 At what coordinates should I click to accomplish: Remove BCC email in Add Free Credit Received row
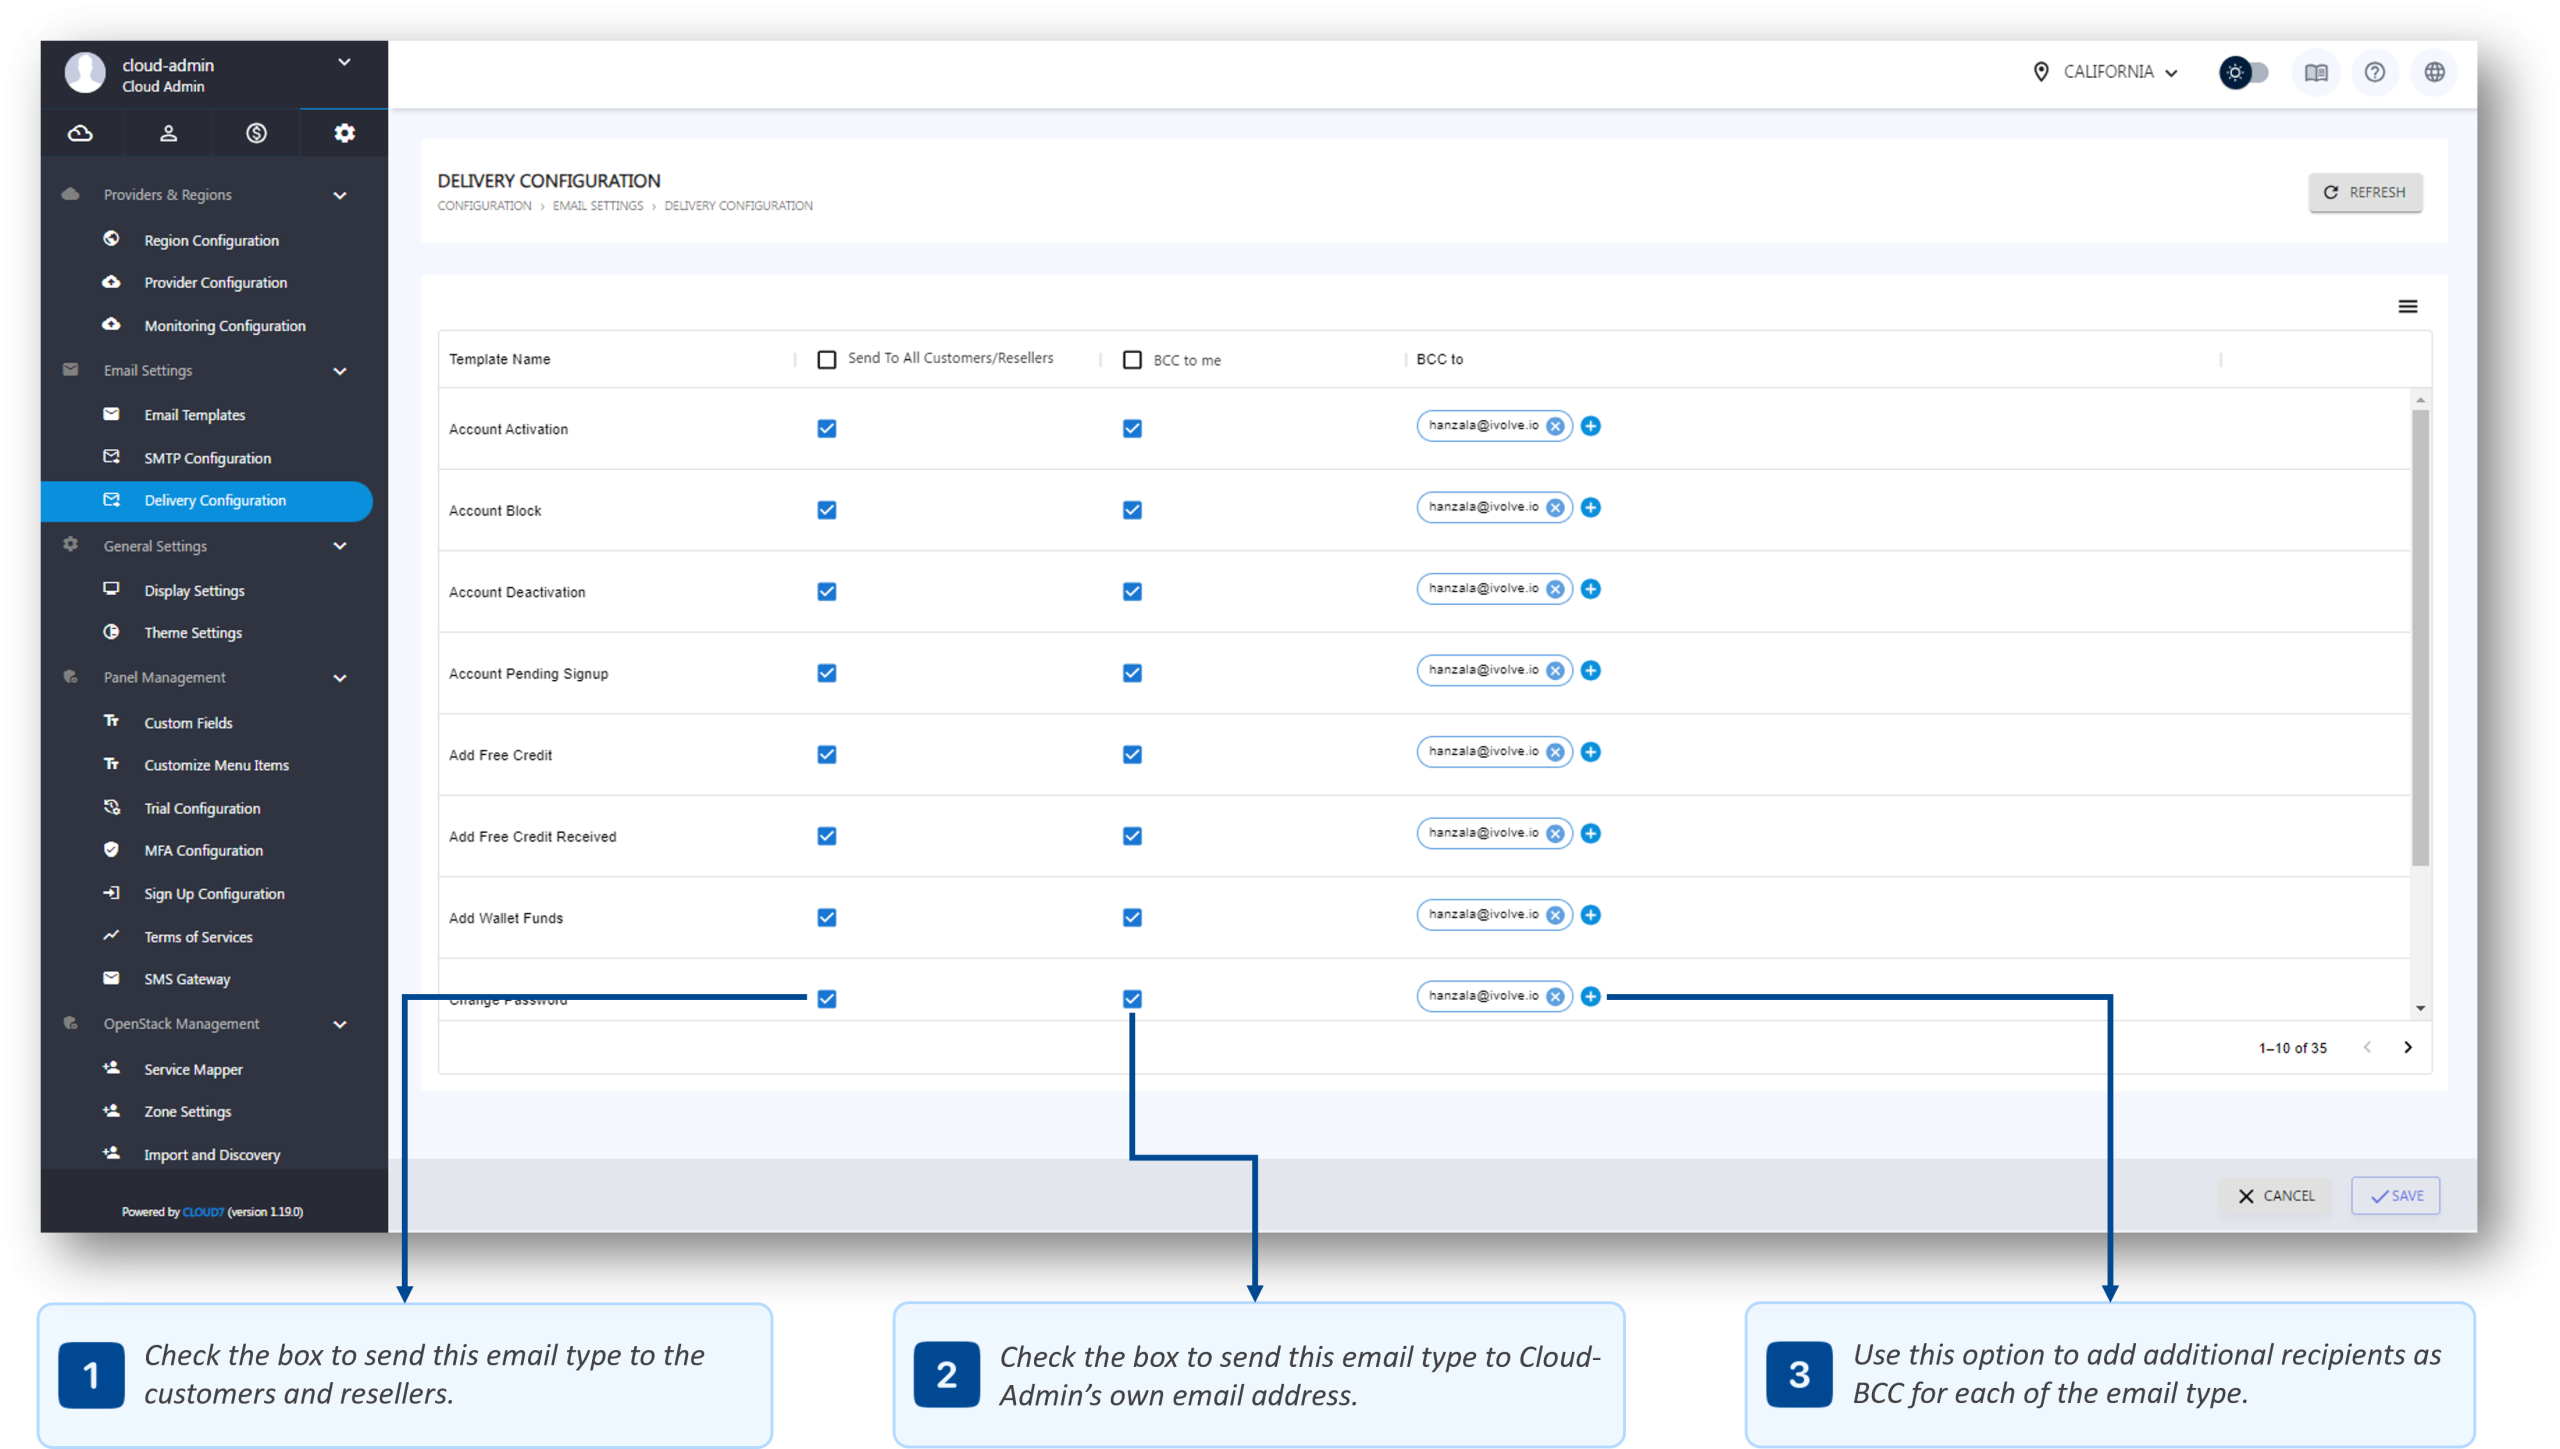[1555, 834]
